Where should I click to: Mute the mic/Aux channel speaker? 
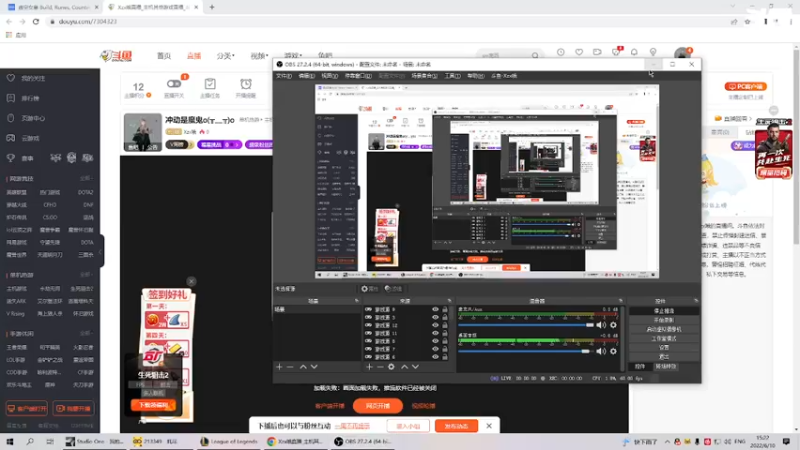click(602, 325)
